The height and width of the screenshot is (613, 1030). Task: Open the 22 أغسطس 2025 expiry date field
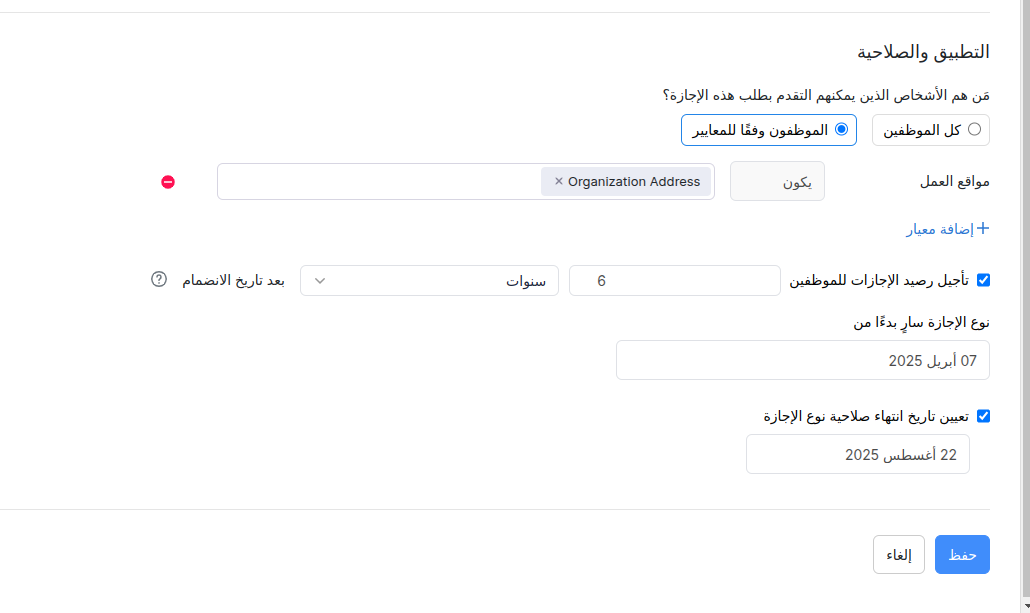click(x=857, y=454)
